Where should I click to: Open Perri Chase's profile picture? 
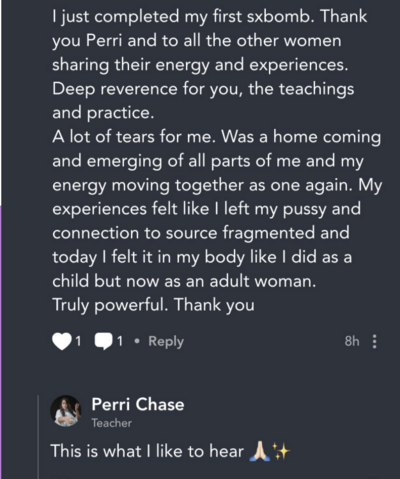[66, 411]
